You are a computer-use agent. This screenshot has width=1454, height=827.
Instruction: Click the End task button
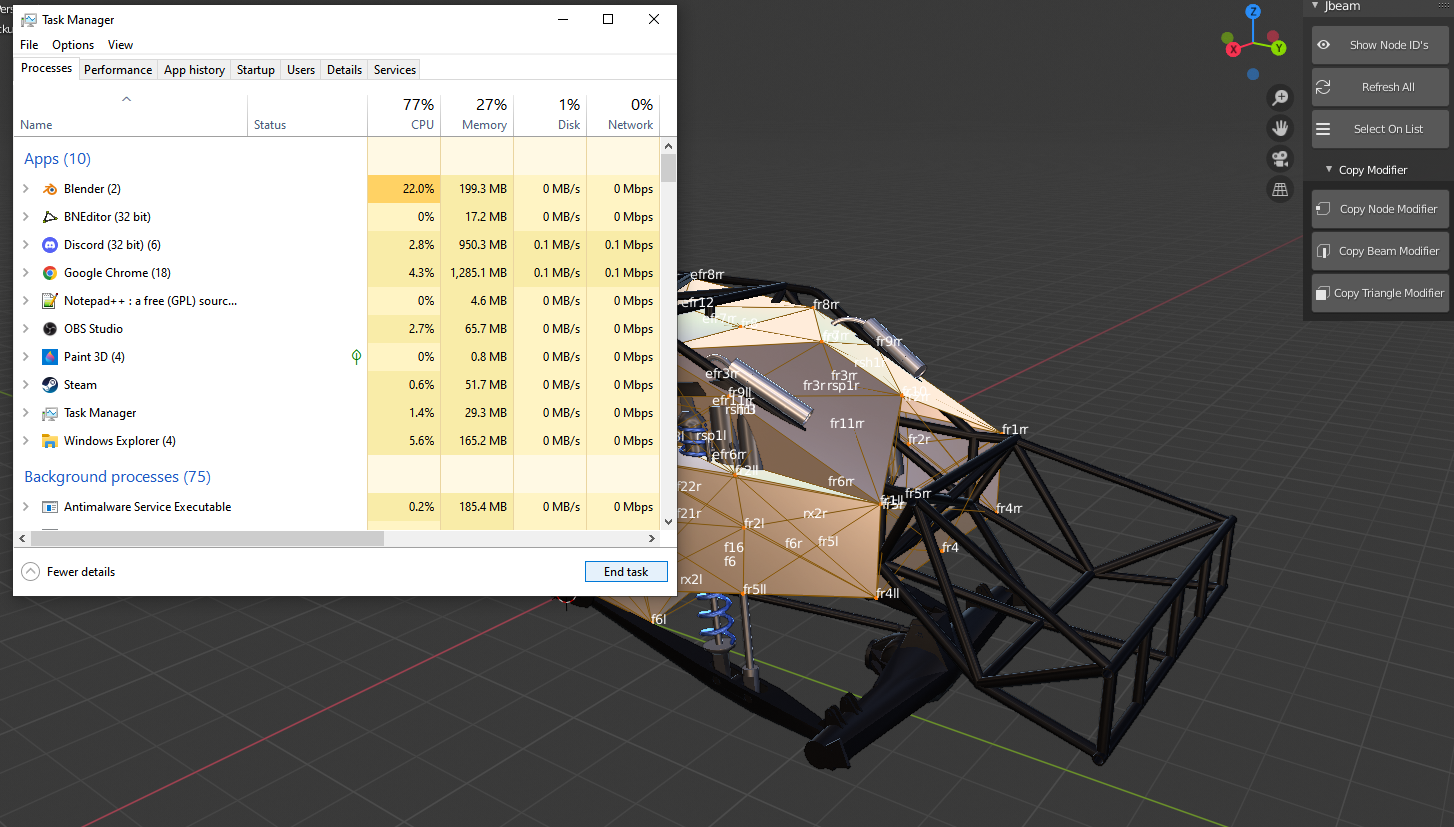(x=626, y=572)
